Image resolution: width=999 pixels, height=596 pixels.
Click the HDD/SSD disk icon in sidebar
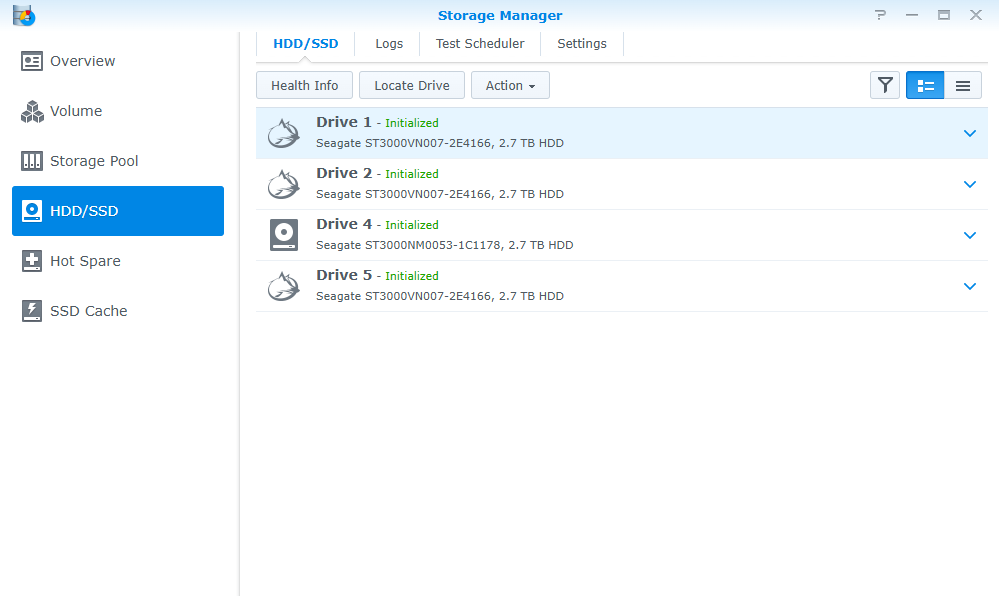pyautogui.click(x=32, y=211)
